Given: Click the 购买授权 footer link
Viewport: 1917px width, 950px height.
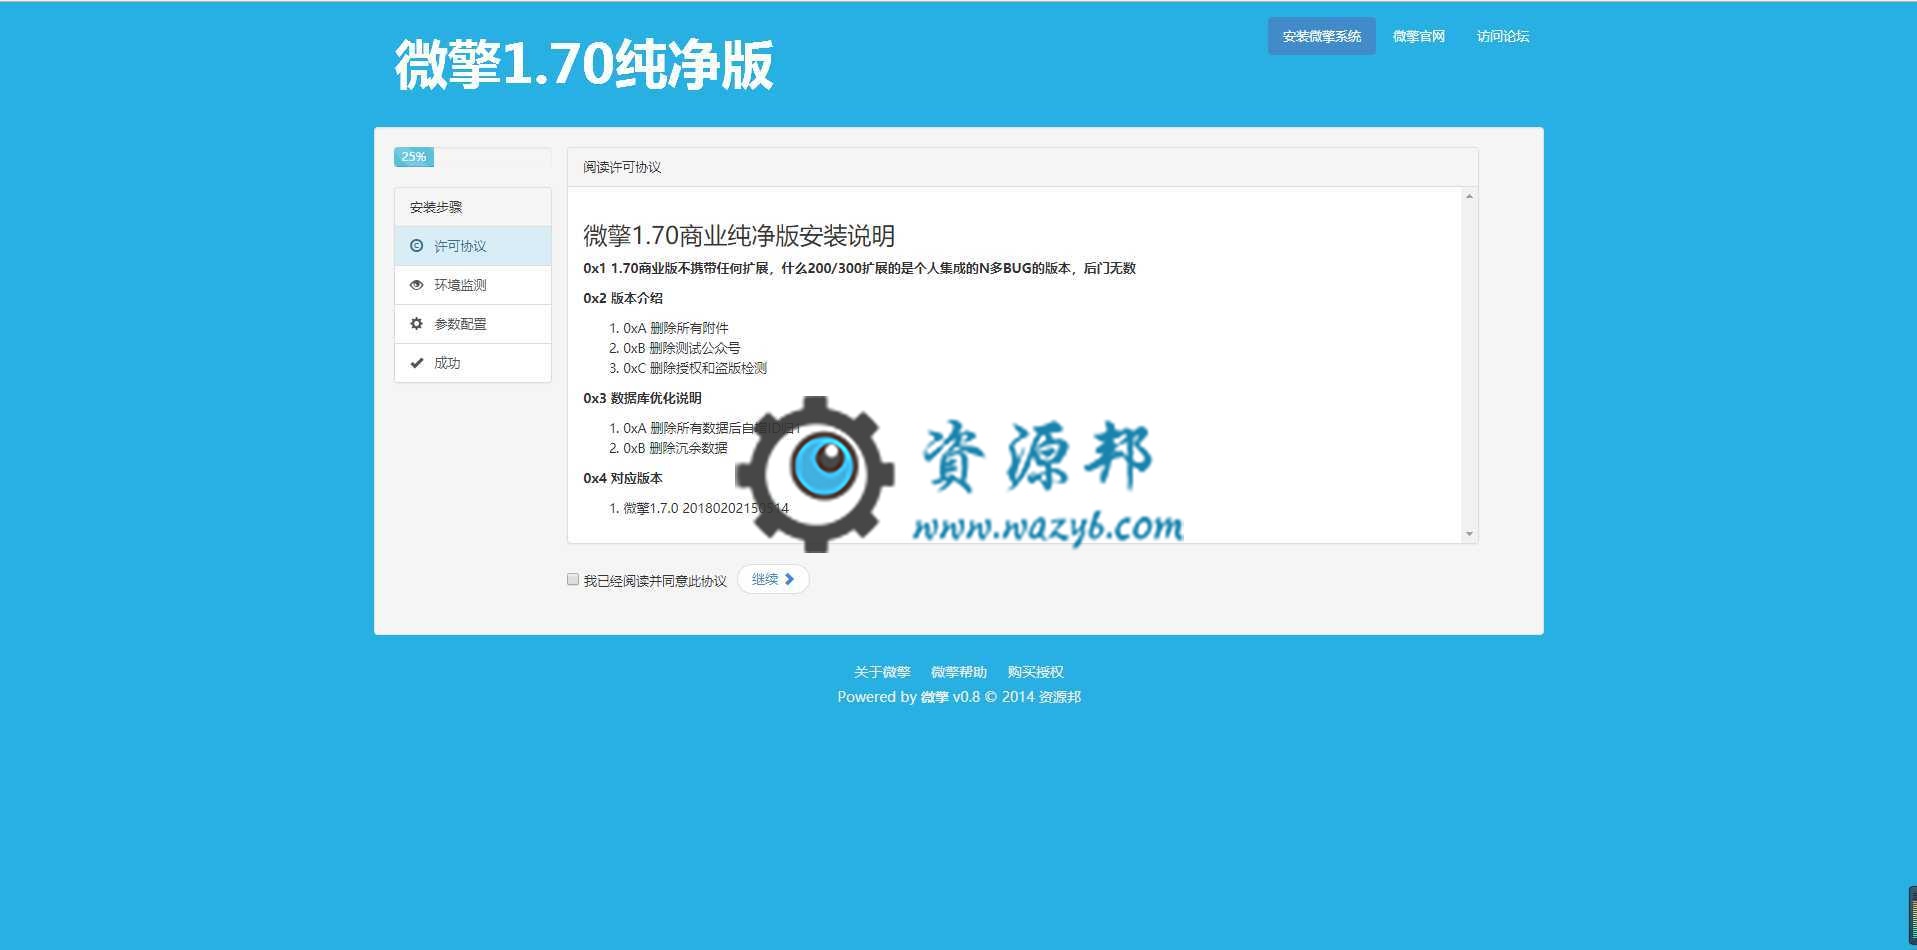Looking at the screenshot, I should coord(1035,672).
